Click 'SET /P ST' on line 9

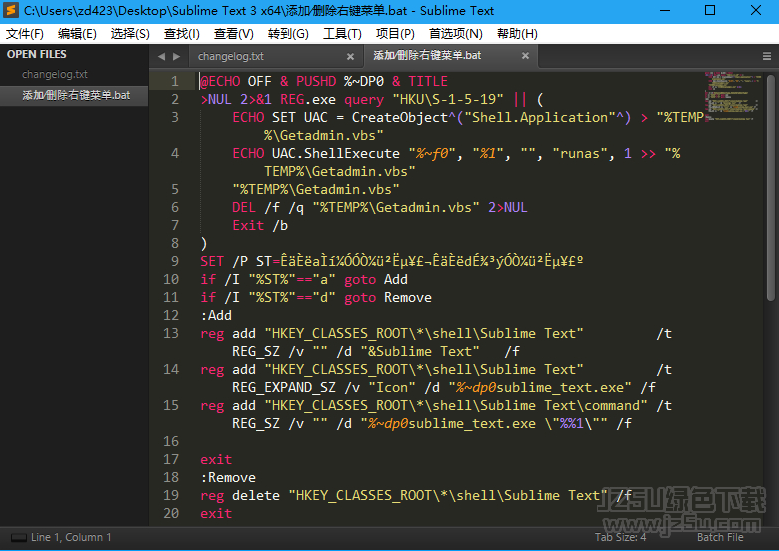click(236, 261)
